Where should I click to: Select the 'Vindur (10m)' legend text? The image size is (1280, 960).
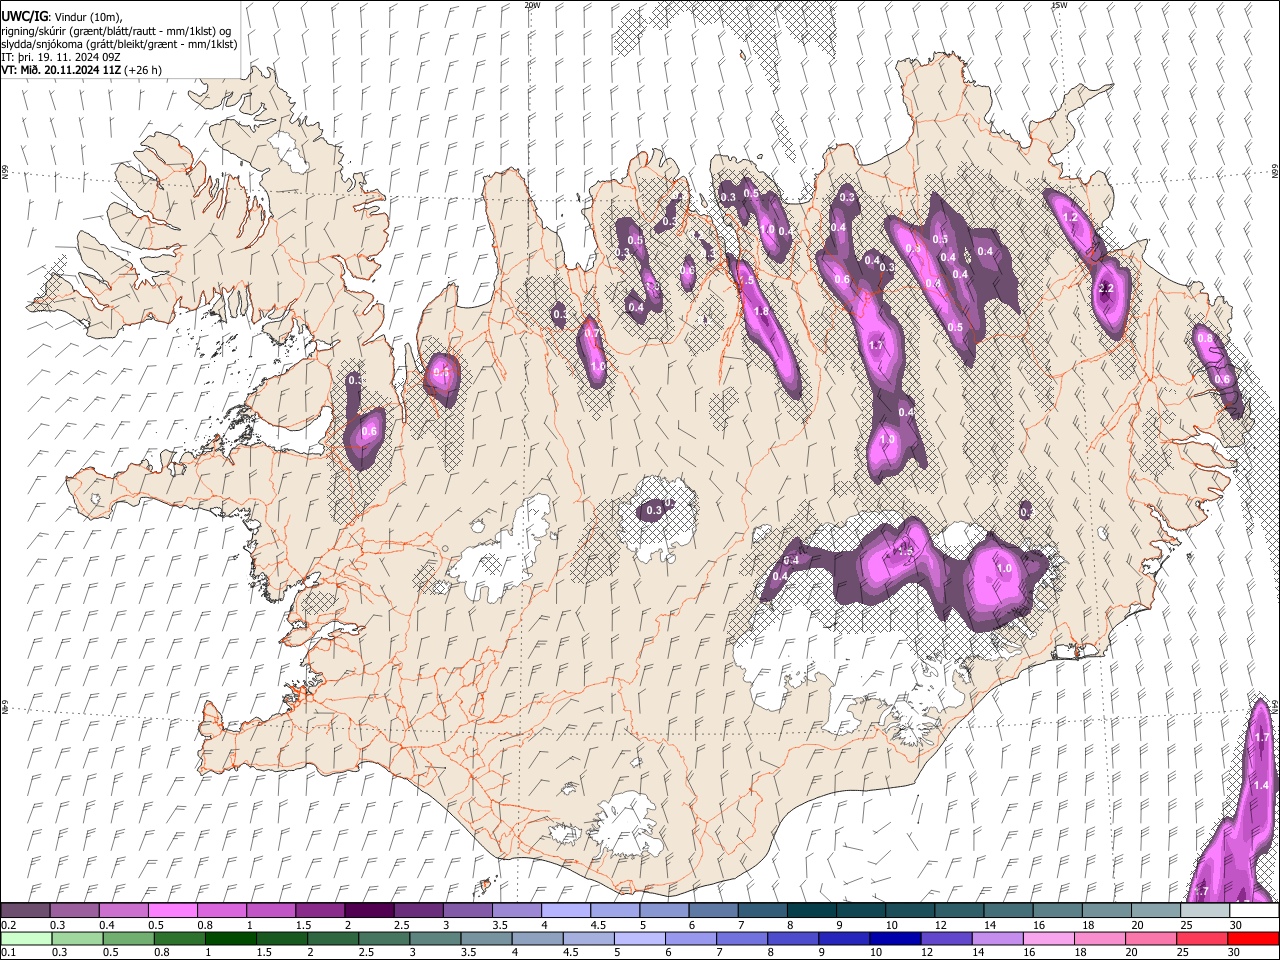tap(88, 17)
